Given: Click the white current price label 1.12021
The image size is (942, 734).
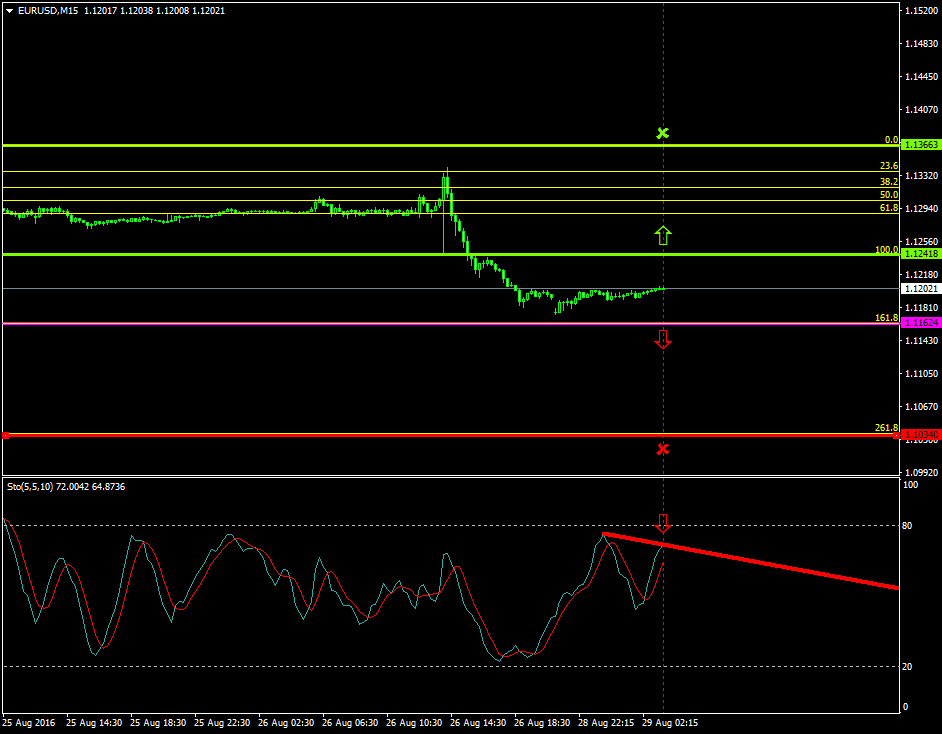Looking at the screenshot, I should [x=920, y=288].
